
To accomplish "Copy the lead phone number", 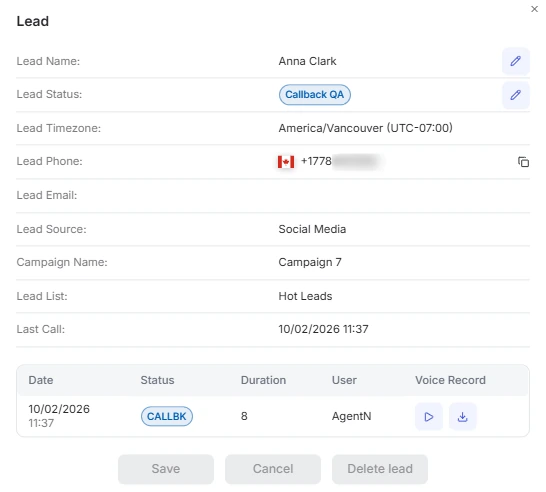I will [523, 162].
